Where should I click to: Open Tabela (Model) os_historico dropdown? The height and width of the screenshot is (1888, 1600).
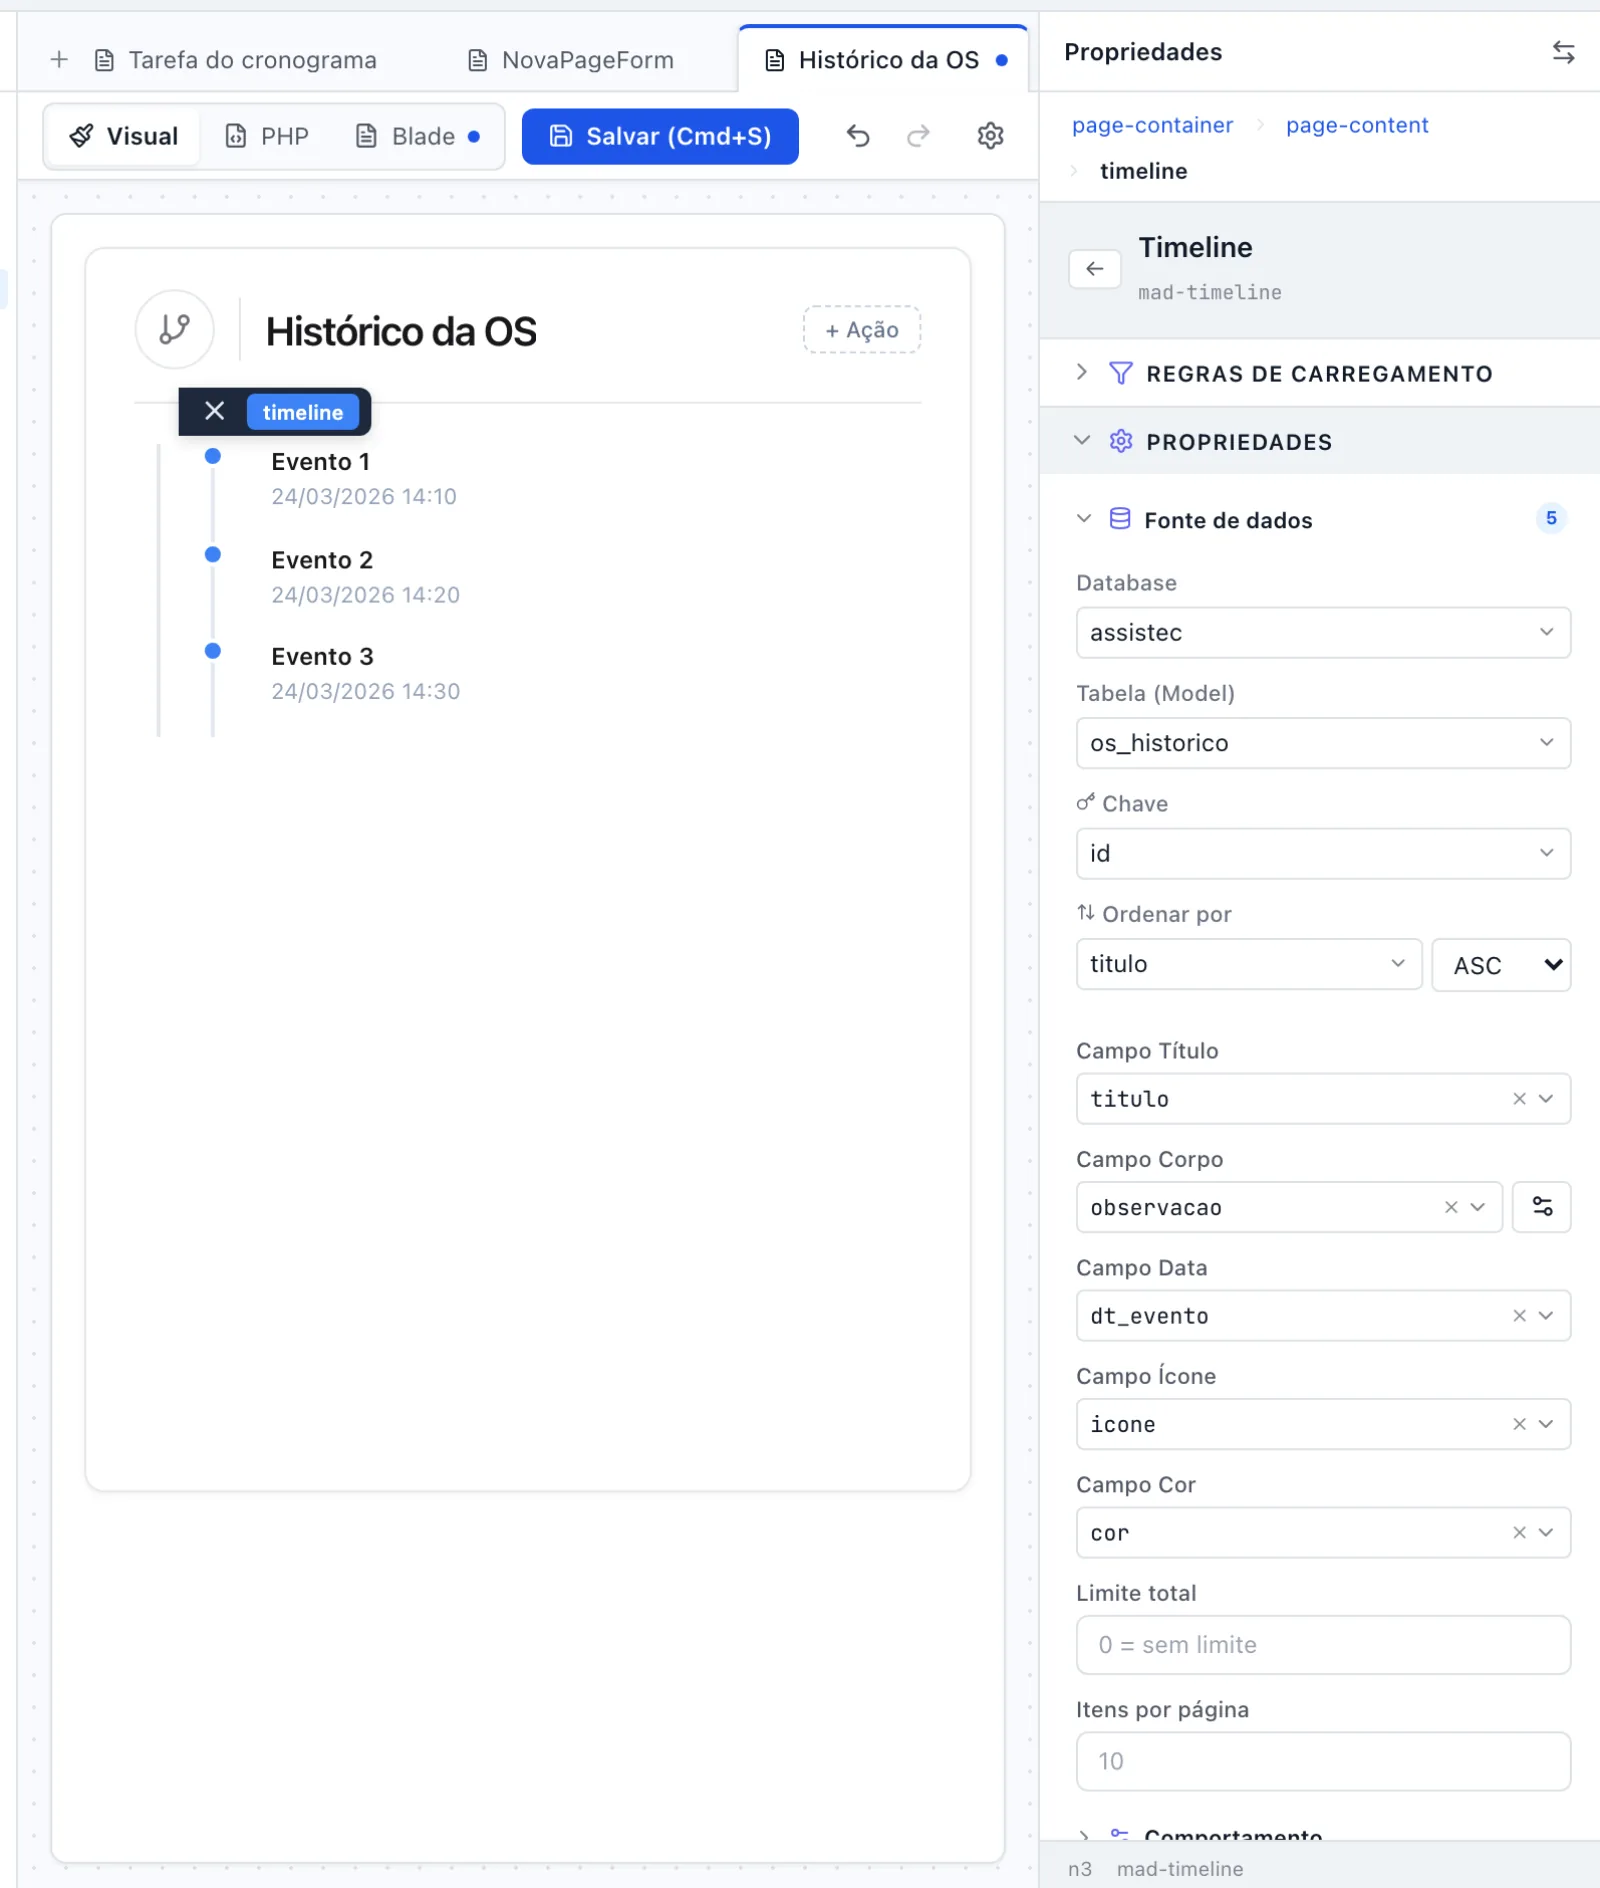[x=1323, y=743]
